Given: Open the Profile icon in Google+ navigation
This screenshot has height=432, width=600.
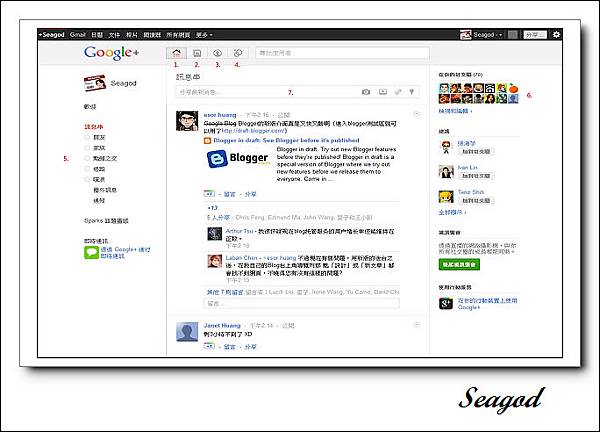Looking at the screenshot, I should 217,53.
